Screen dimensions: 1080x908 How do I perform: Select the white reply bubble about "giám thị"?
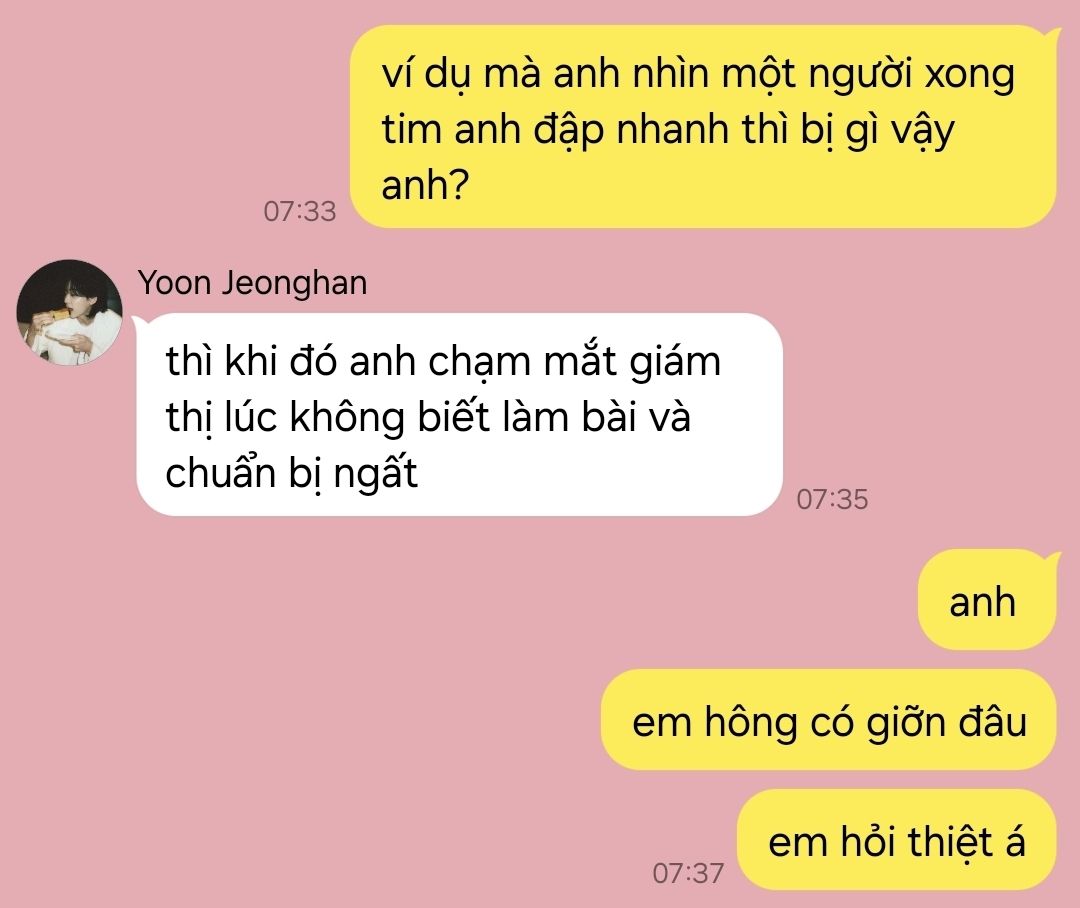[459, 415]
